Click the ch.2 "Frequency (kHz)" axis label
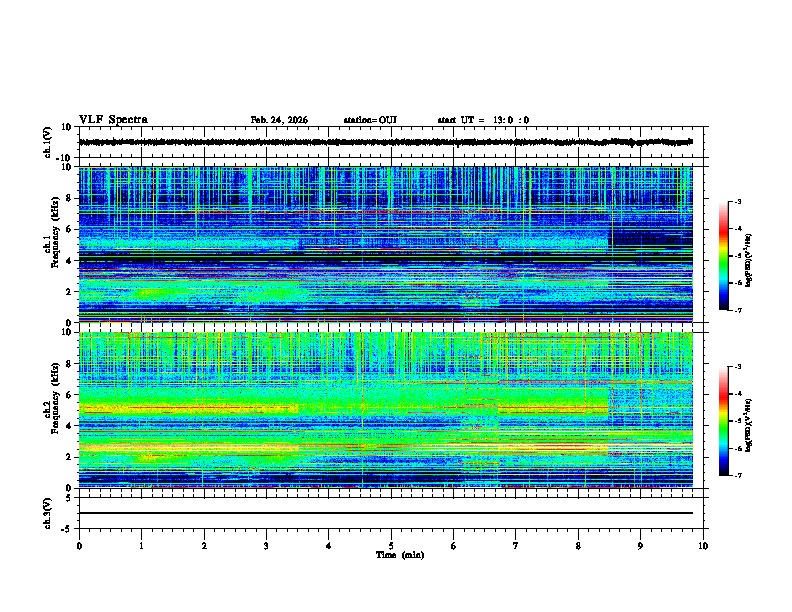The image size is (792, 612). click(x=55, y=398)
